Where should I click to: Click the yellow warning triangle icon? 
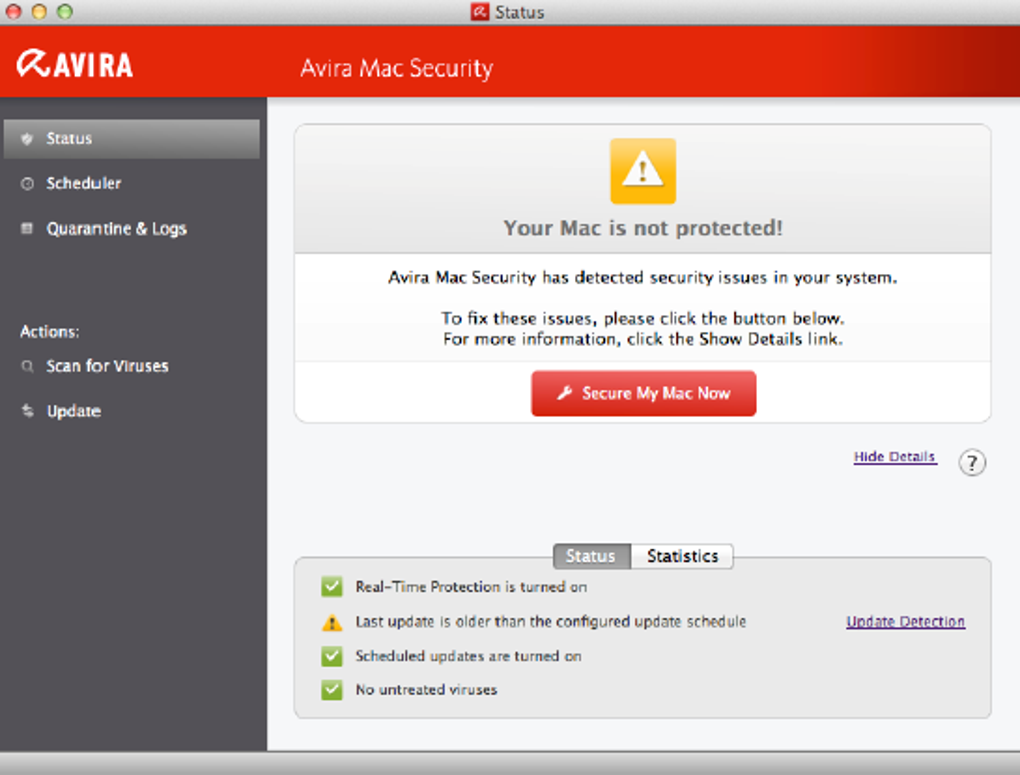[642, 171]
